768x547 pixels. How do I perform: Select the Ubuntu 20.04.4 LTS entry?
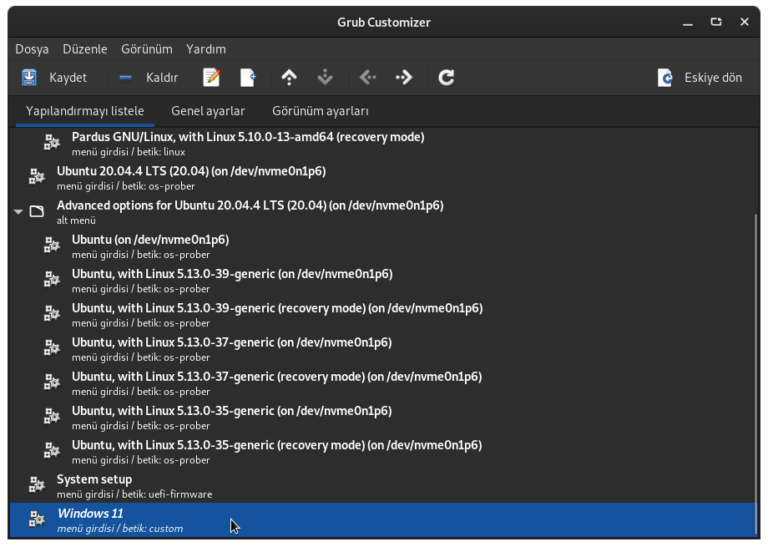190,171
